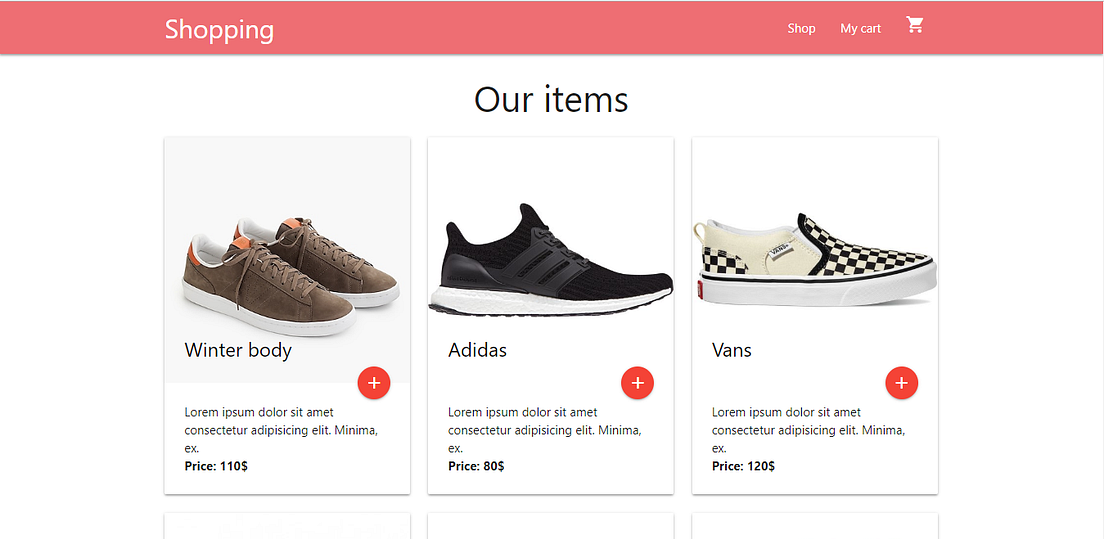Screen dimensions: 1104x539
Task: Click the Shopping brand logo
Action: [219, 29]
